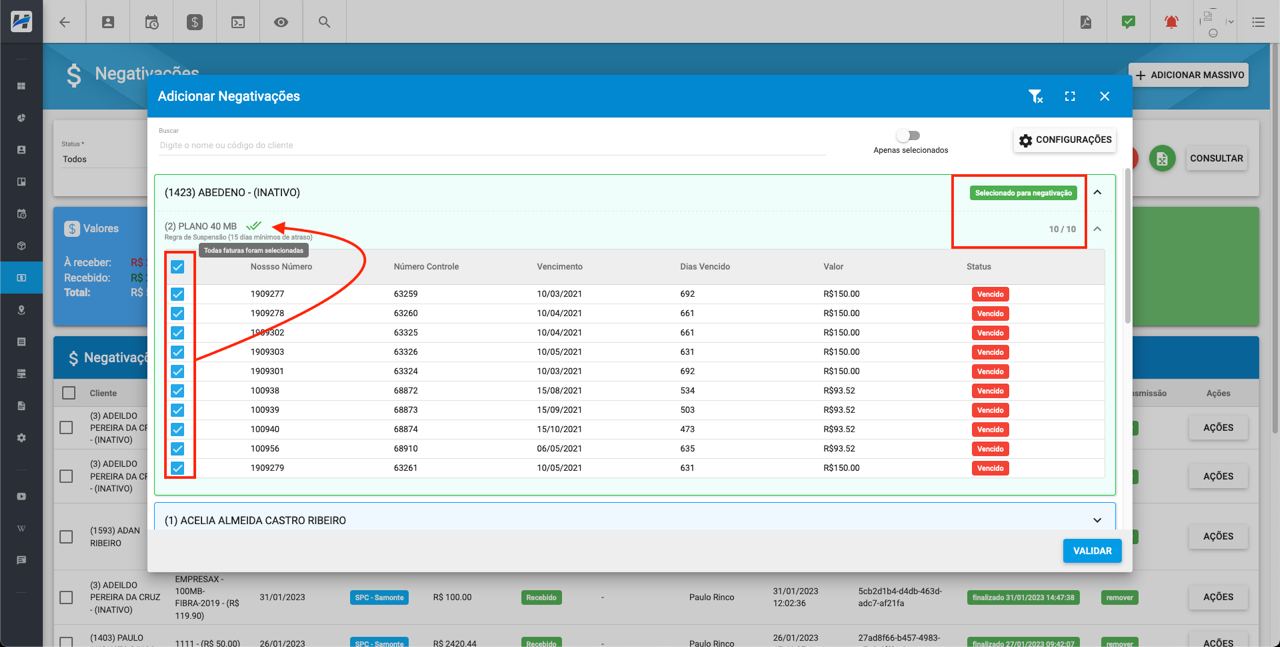Click the SPC - Samonte tag on R$ 100.00 row
This screenshot has height=647, width=1280.
(379, 597)
